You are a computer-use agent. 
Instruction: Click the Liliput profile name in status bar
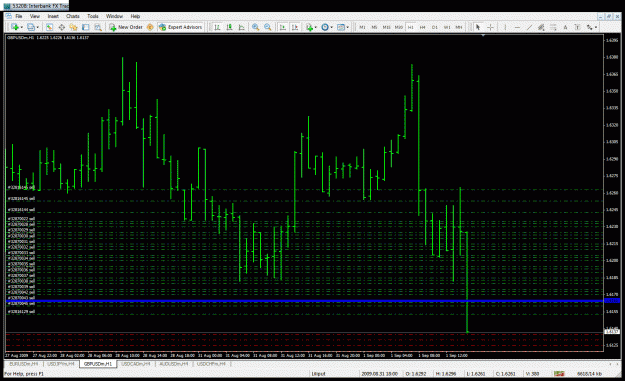tap(318, 374)
